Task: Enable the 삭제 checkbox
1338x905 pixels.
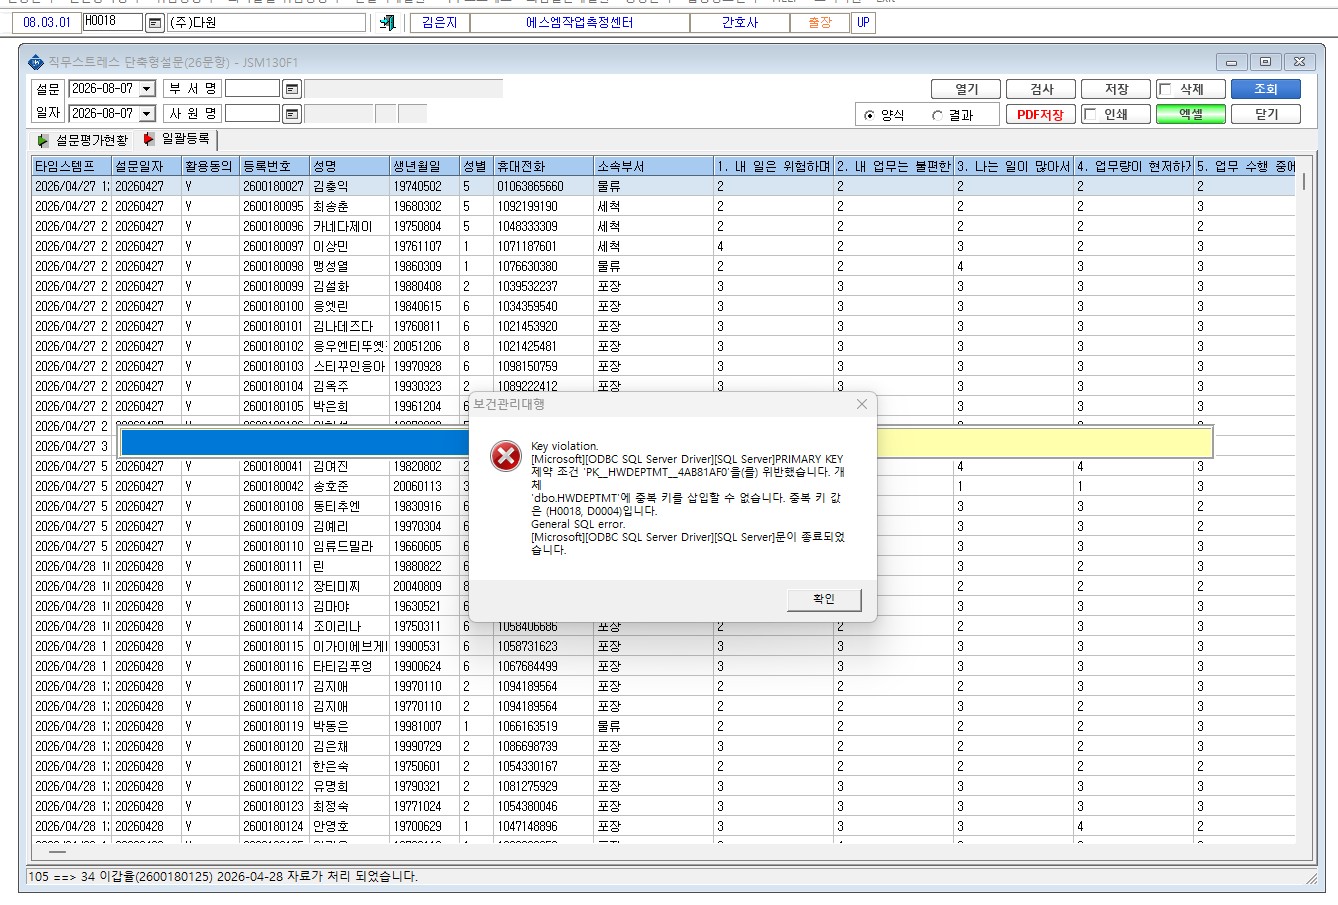Action: (1164, 89)
